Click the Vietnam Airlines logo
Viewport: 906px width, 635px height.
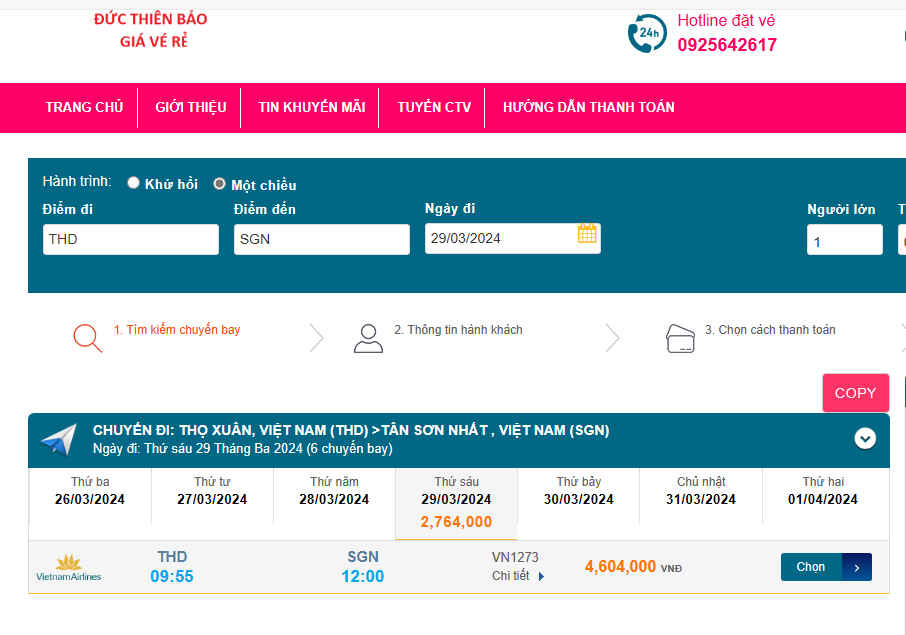click(68, 567)
